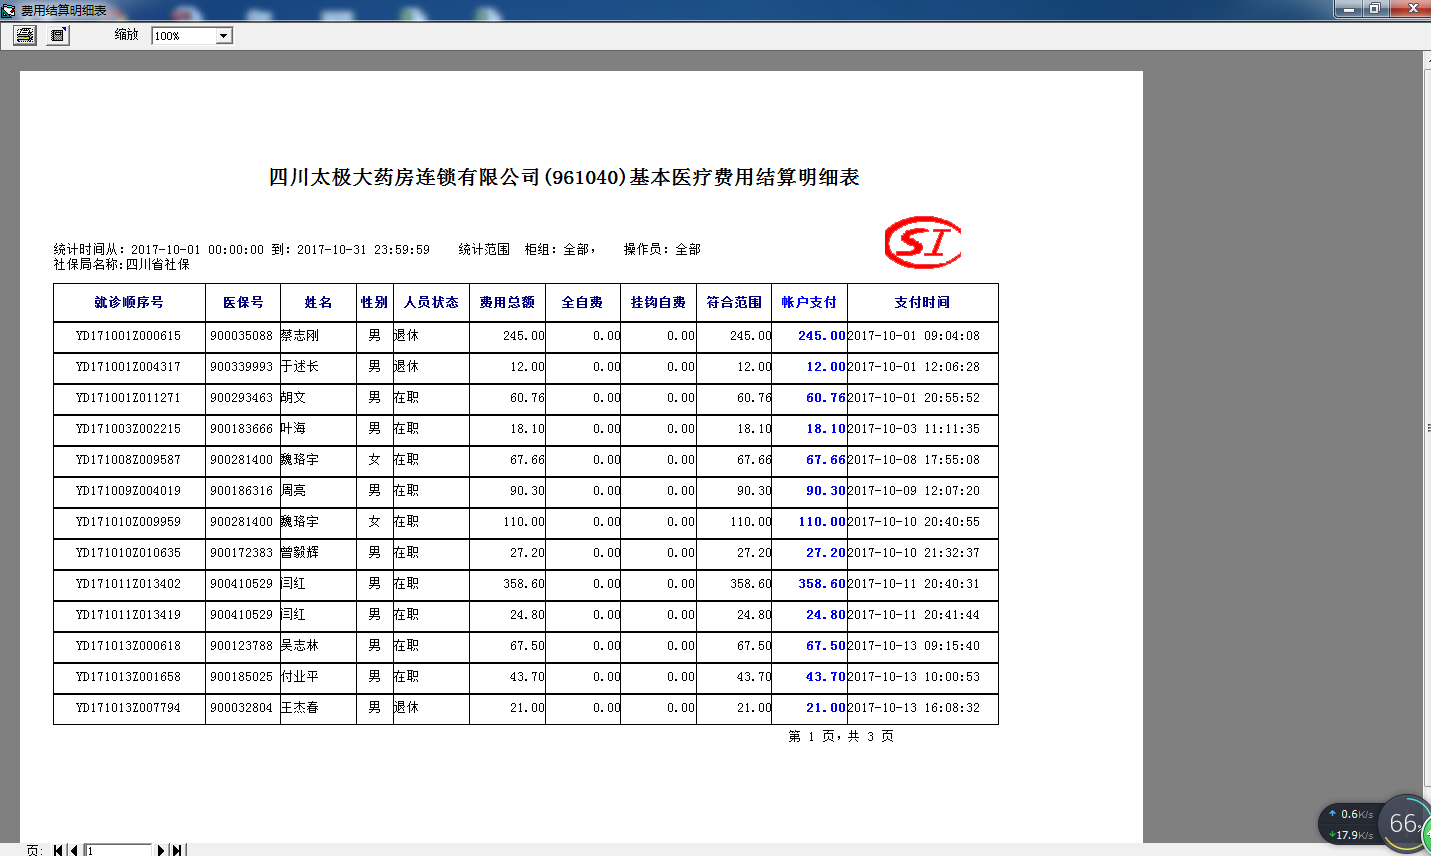
Task: Go to the first page with the first-page arrow
Action: point(58,850)
